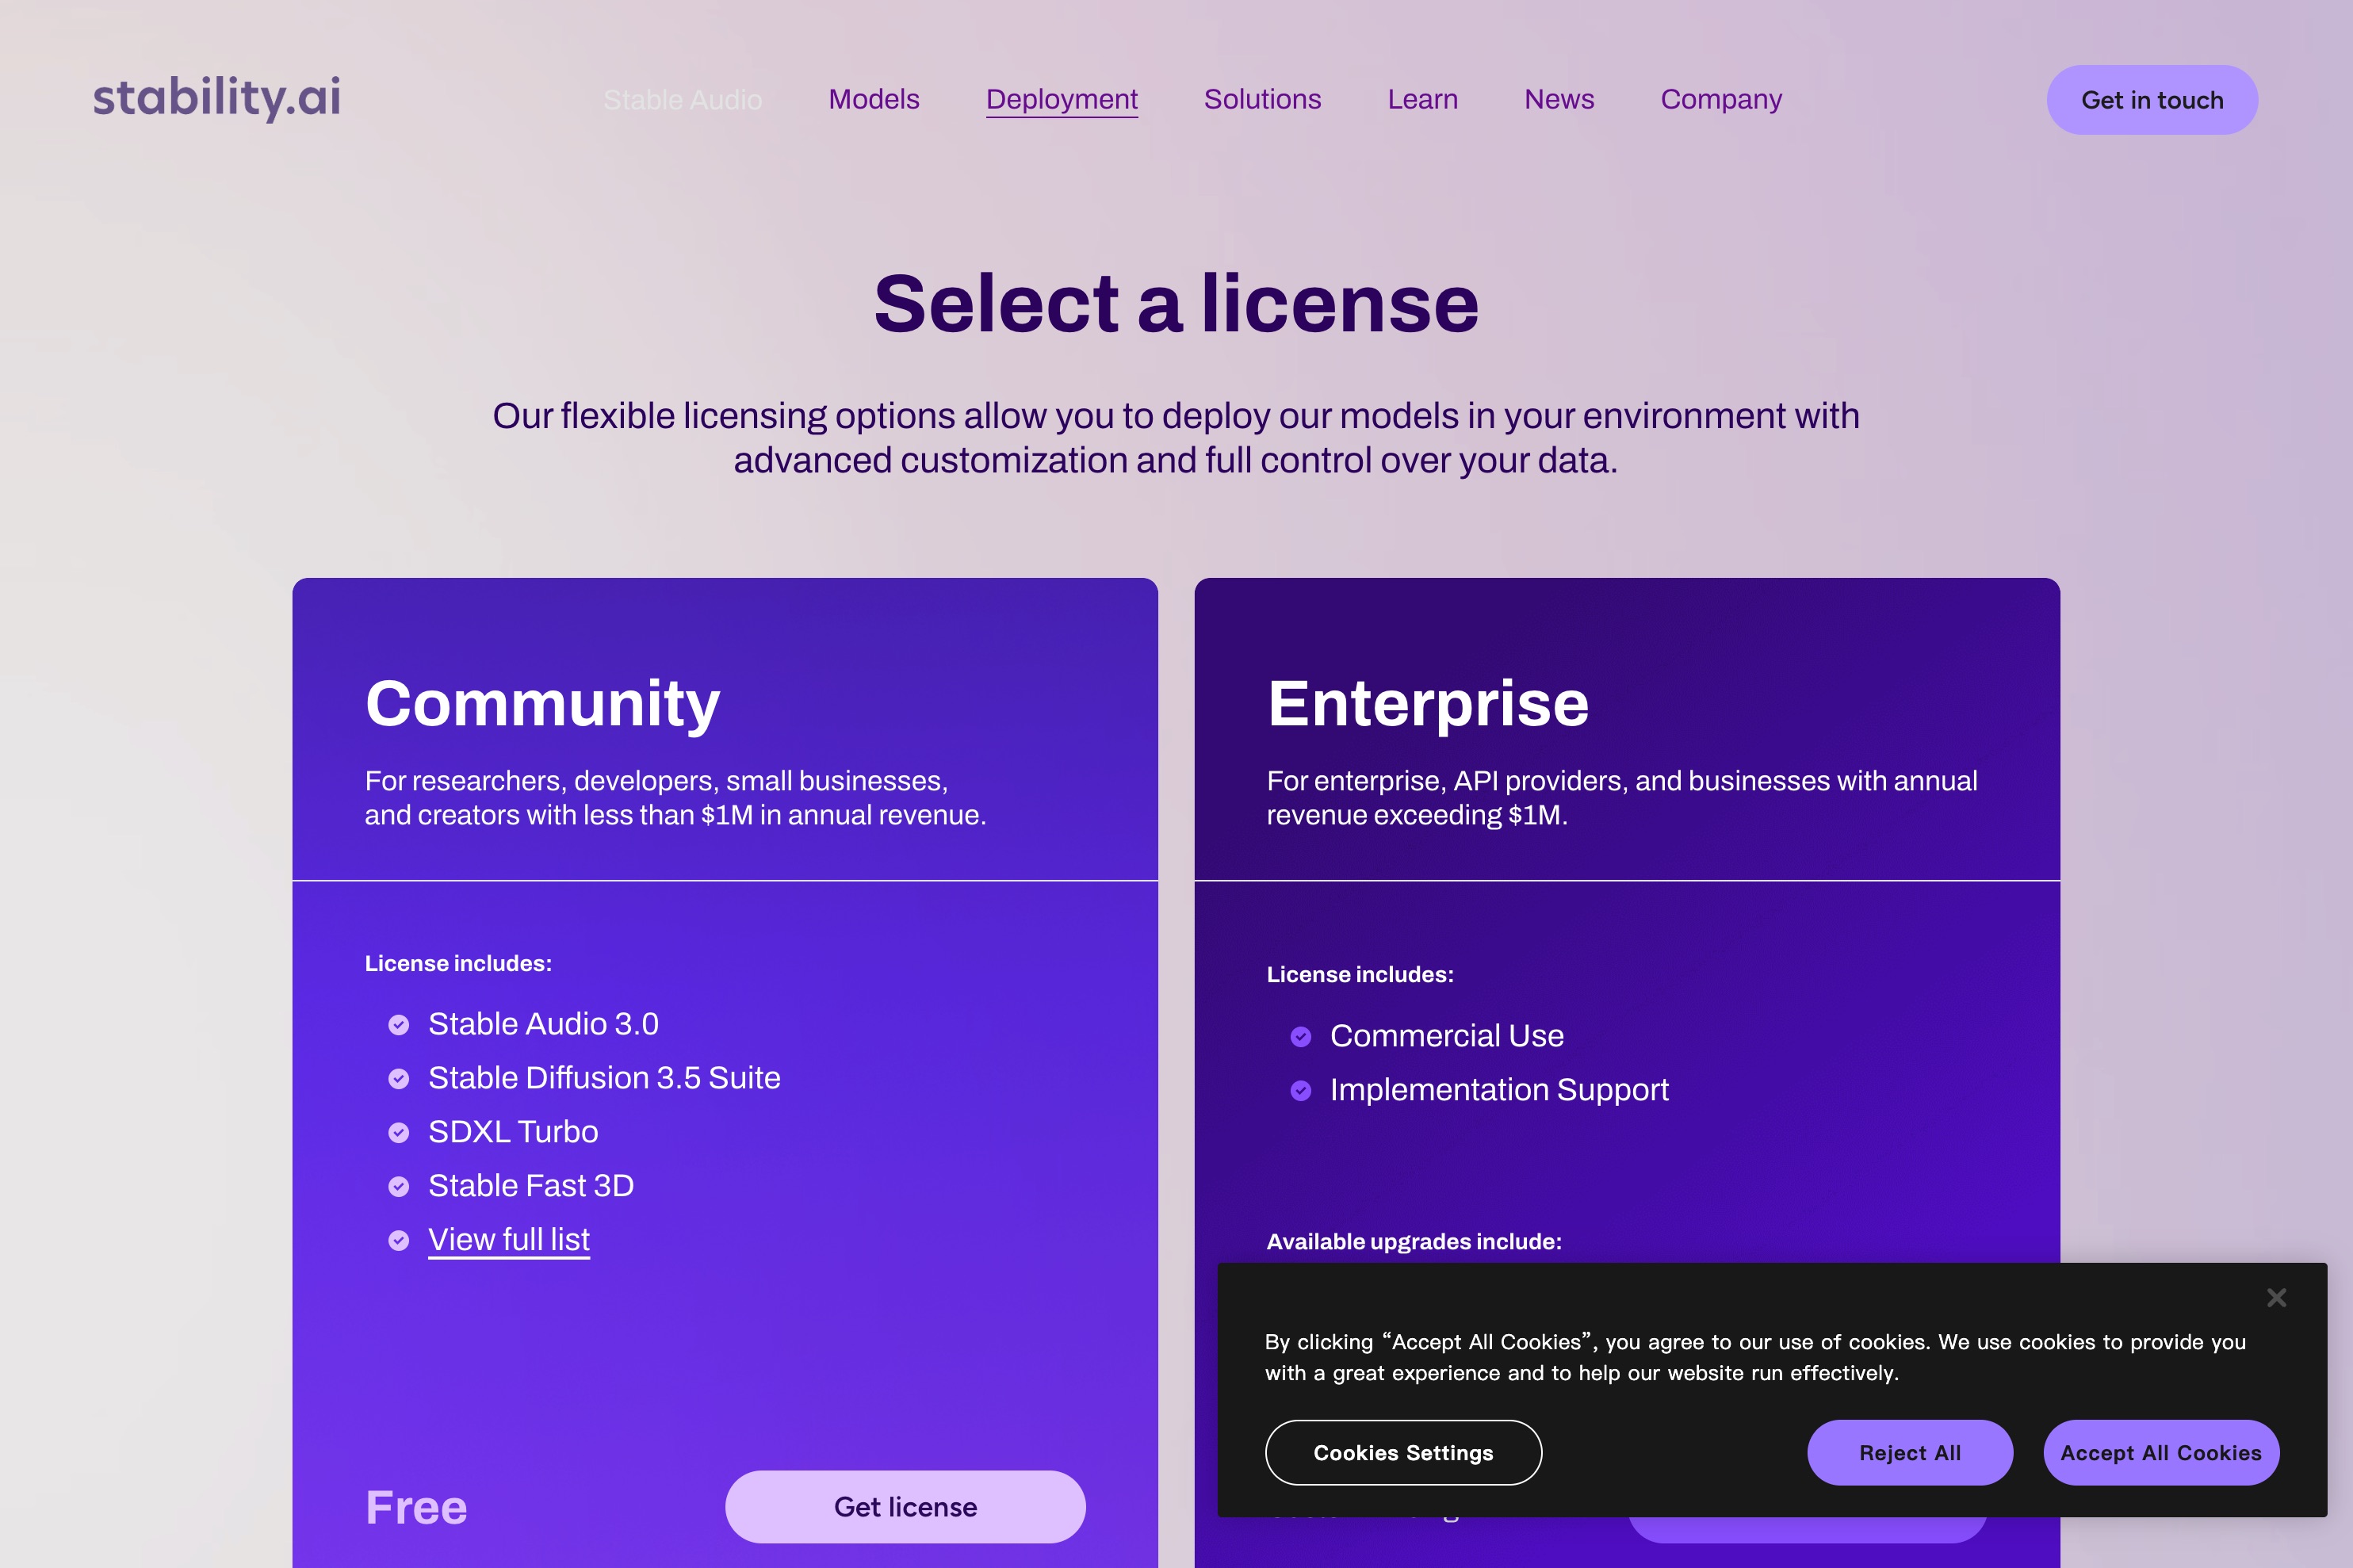Click the checkmark icon beside Commercial Use
This screenshot has height=1568, width=2353.
pyautogui.click(x=1301, y=1037)
